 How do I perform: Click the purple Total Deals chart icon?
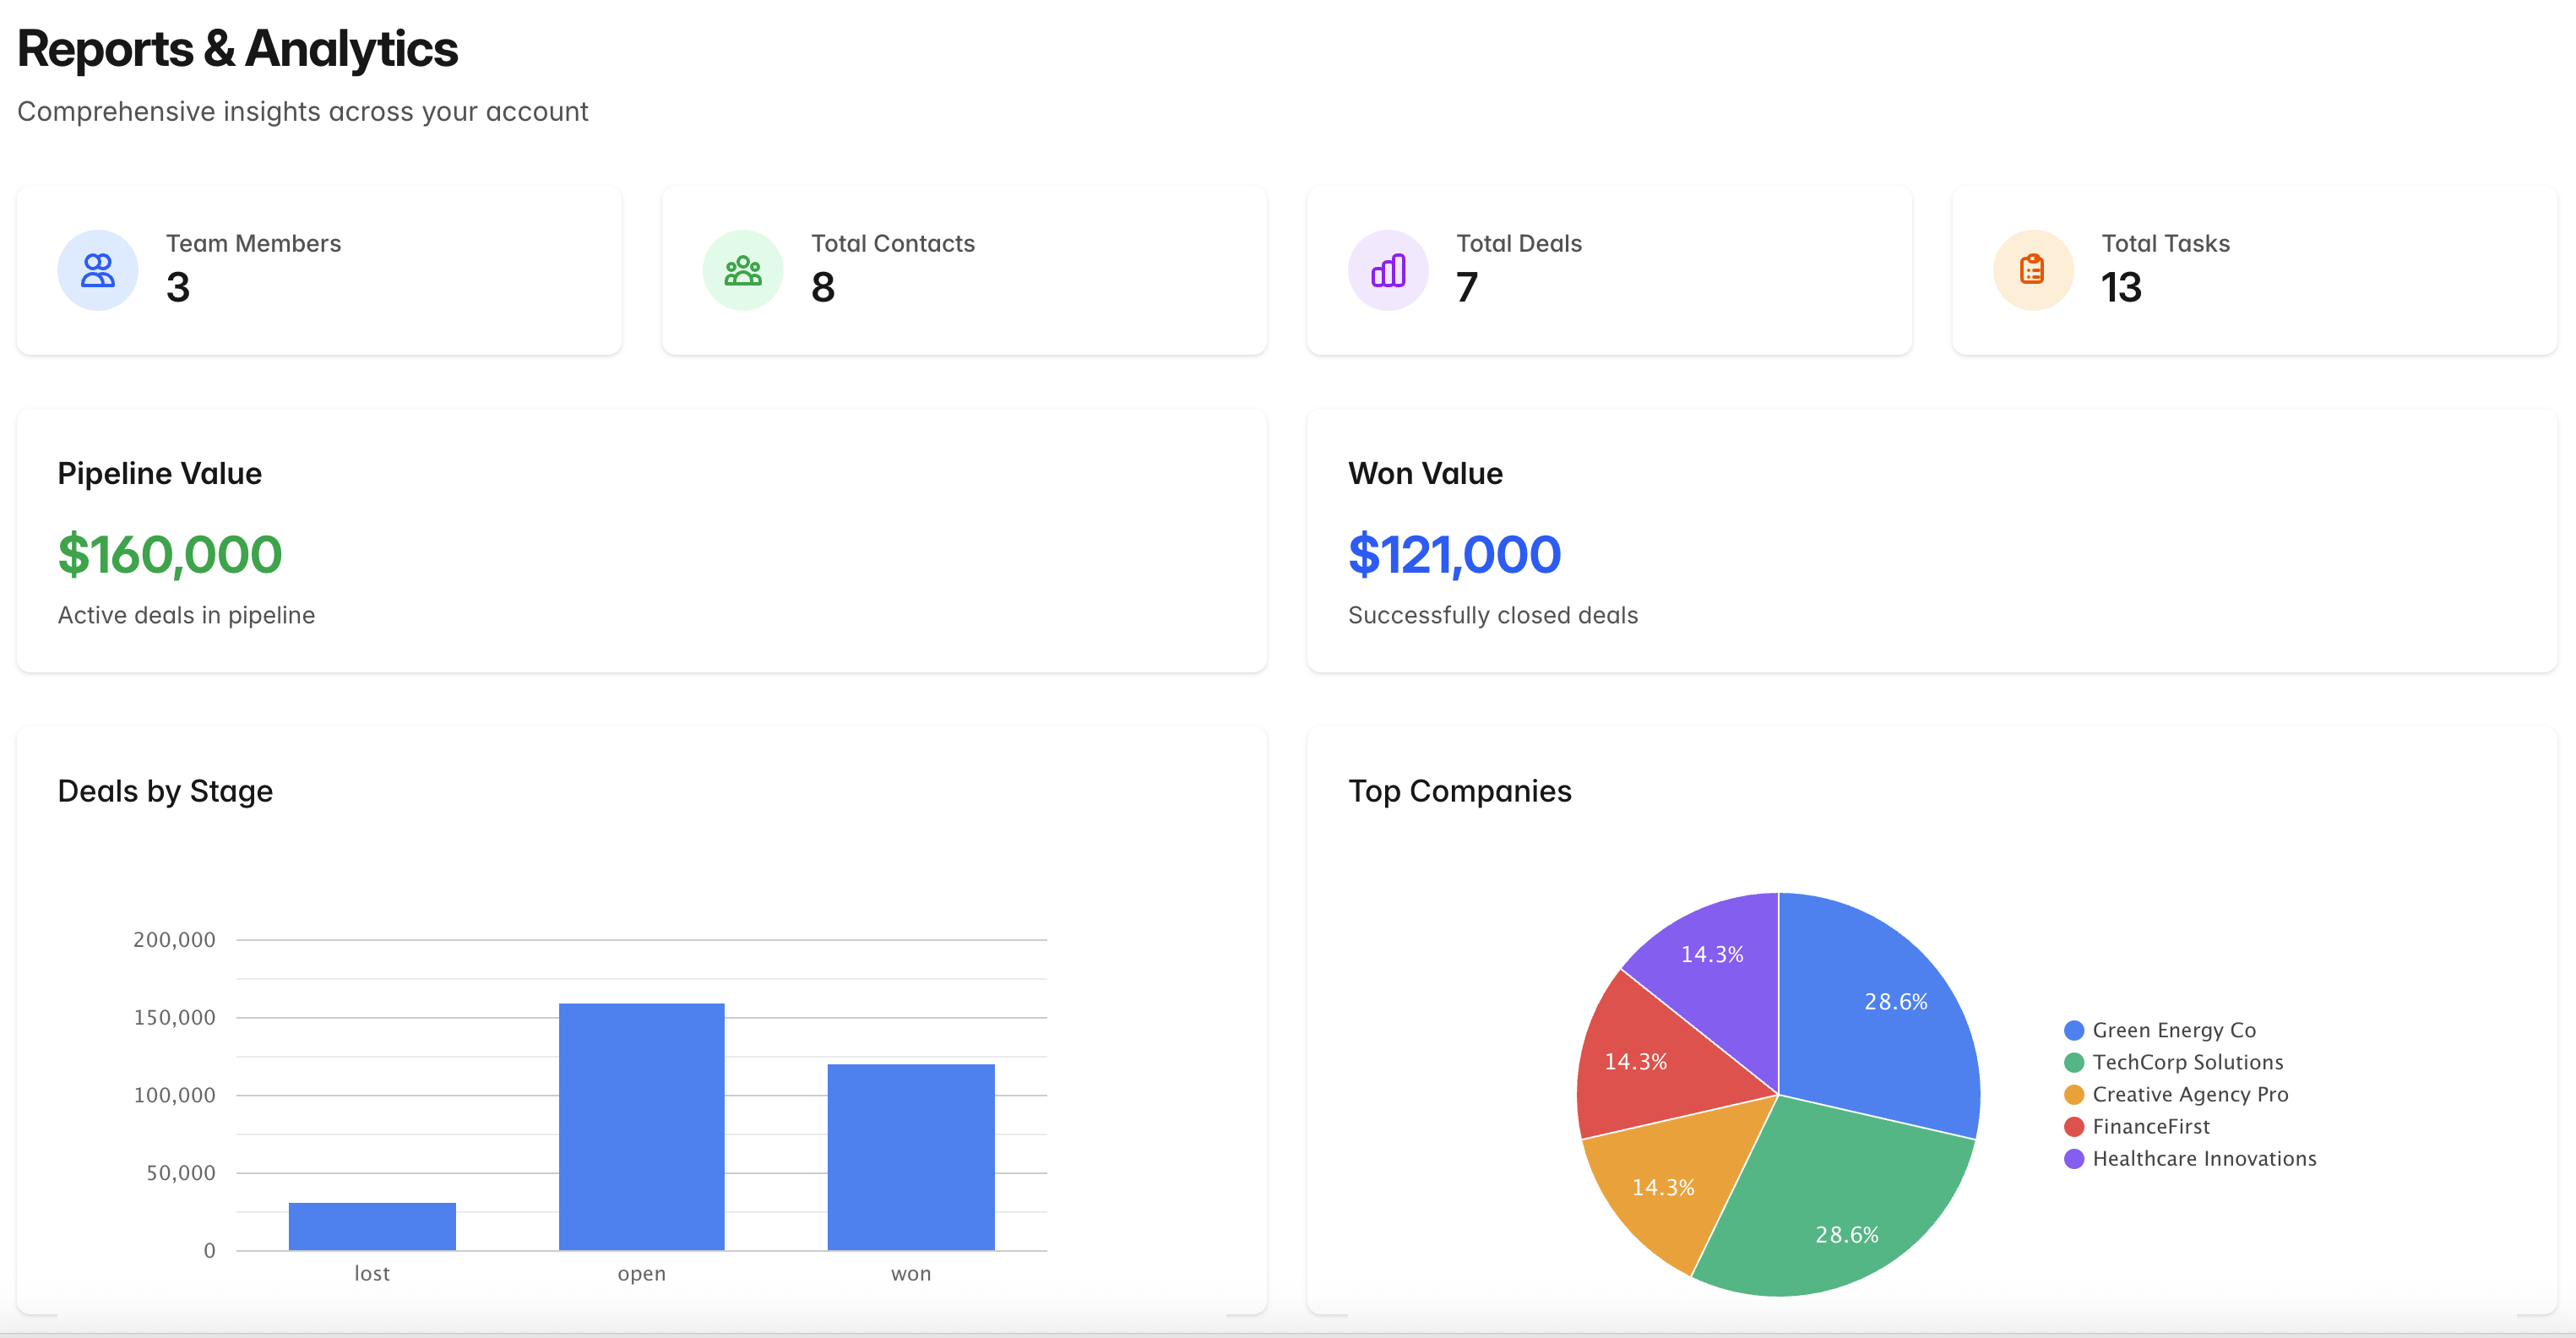tap(1388, 270)
